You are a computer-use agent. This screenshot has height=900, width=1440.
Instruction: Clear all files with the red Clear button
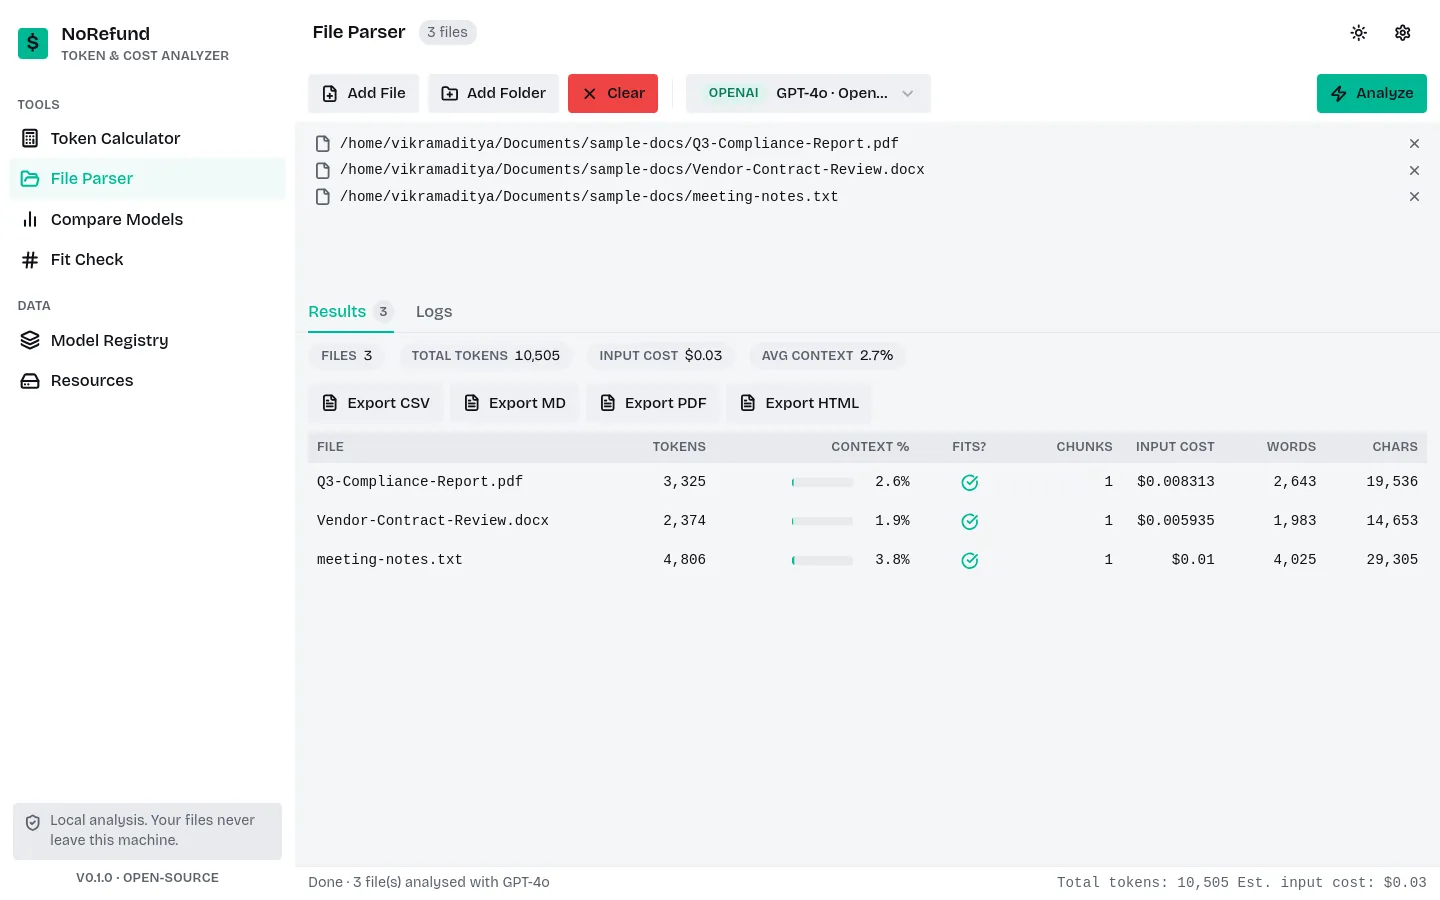613,93
